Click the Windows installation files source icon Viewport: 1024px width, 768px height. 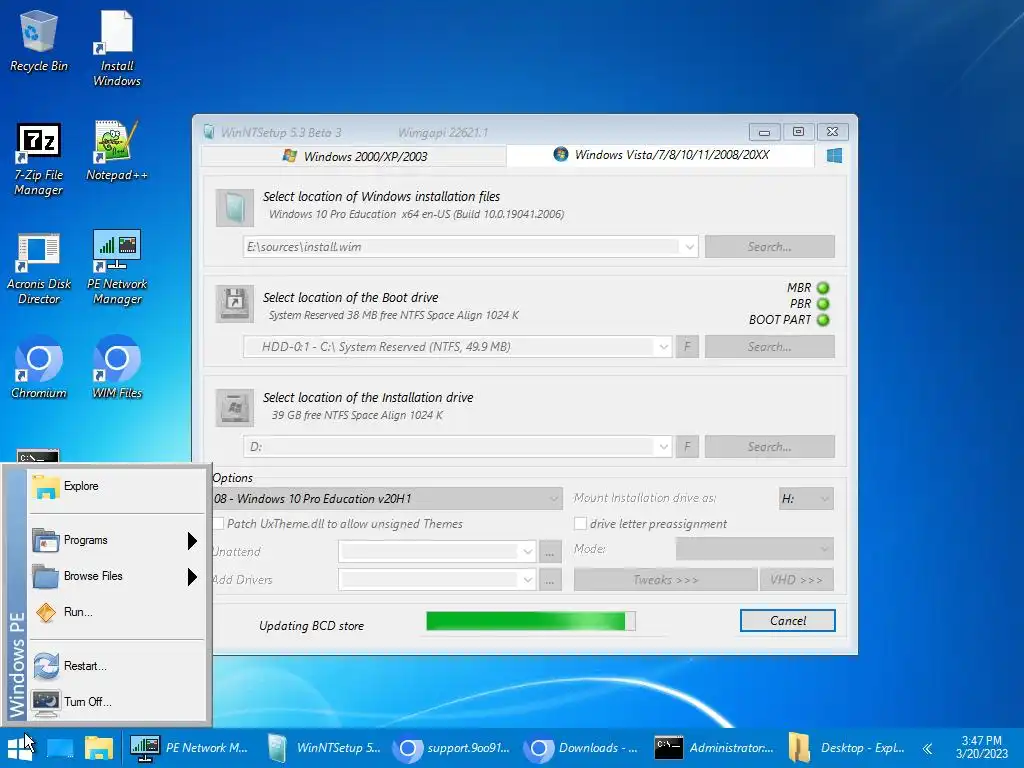tap(234, 208)
